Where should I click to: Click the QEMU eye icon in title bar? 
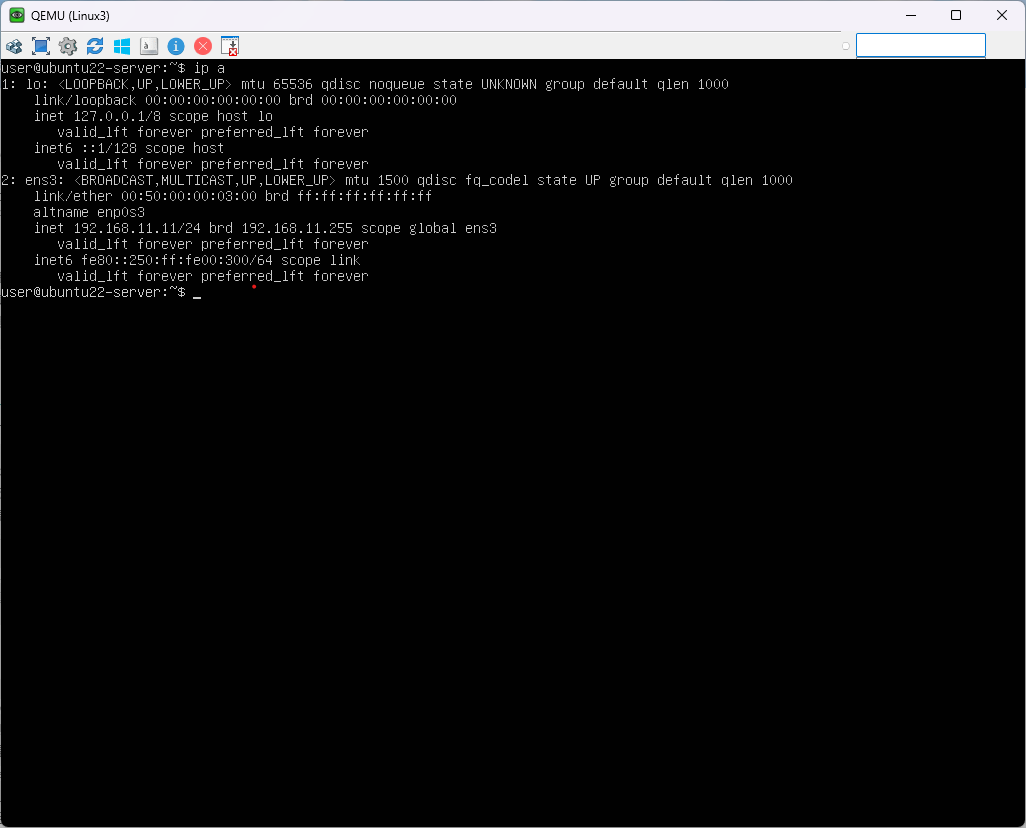click(16, 15)
